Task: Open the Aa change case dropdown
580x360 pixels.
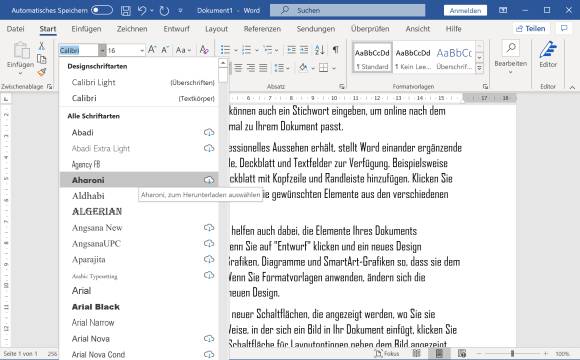Action: pyautogui.click(x=183, y=50)
